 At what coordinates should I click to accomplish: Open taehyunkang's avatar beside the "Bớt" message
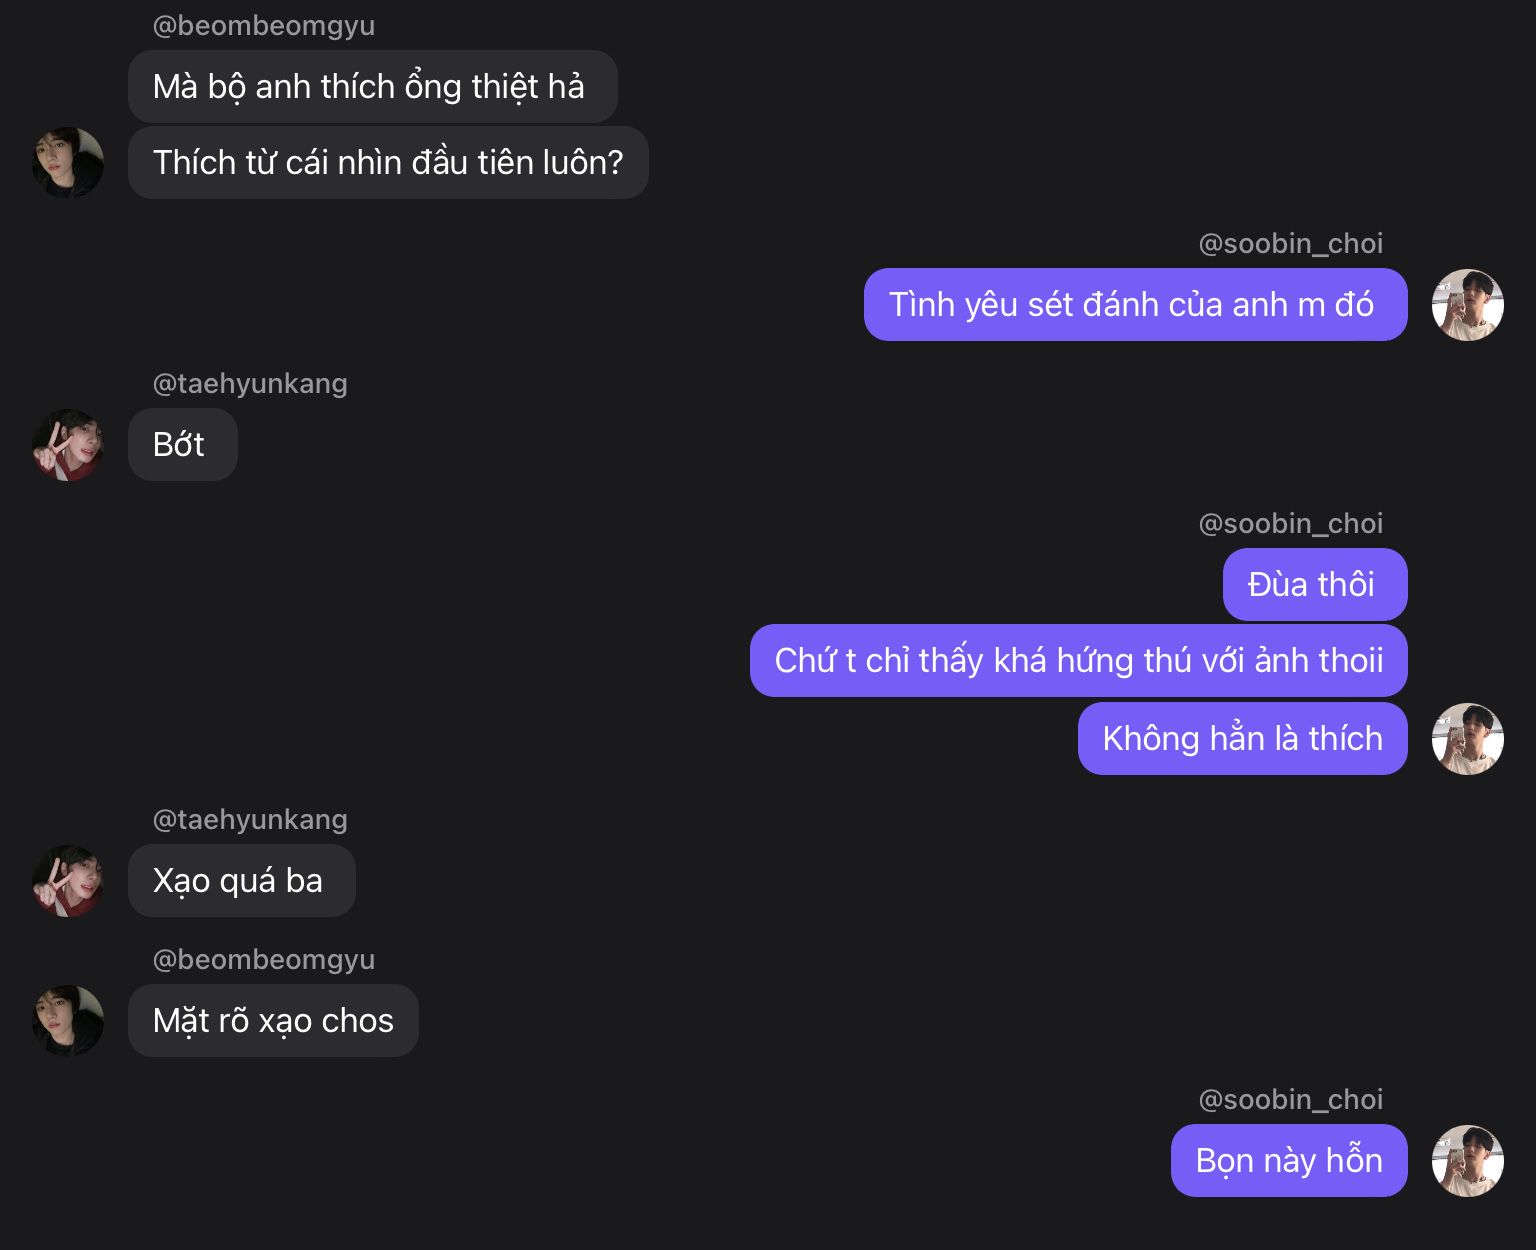click(68, 445)
